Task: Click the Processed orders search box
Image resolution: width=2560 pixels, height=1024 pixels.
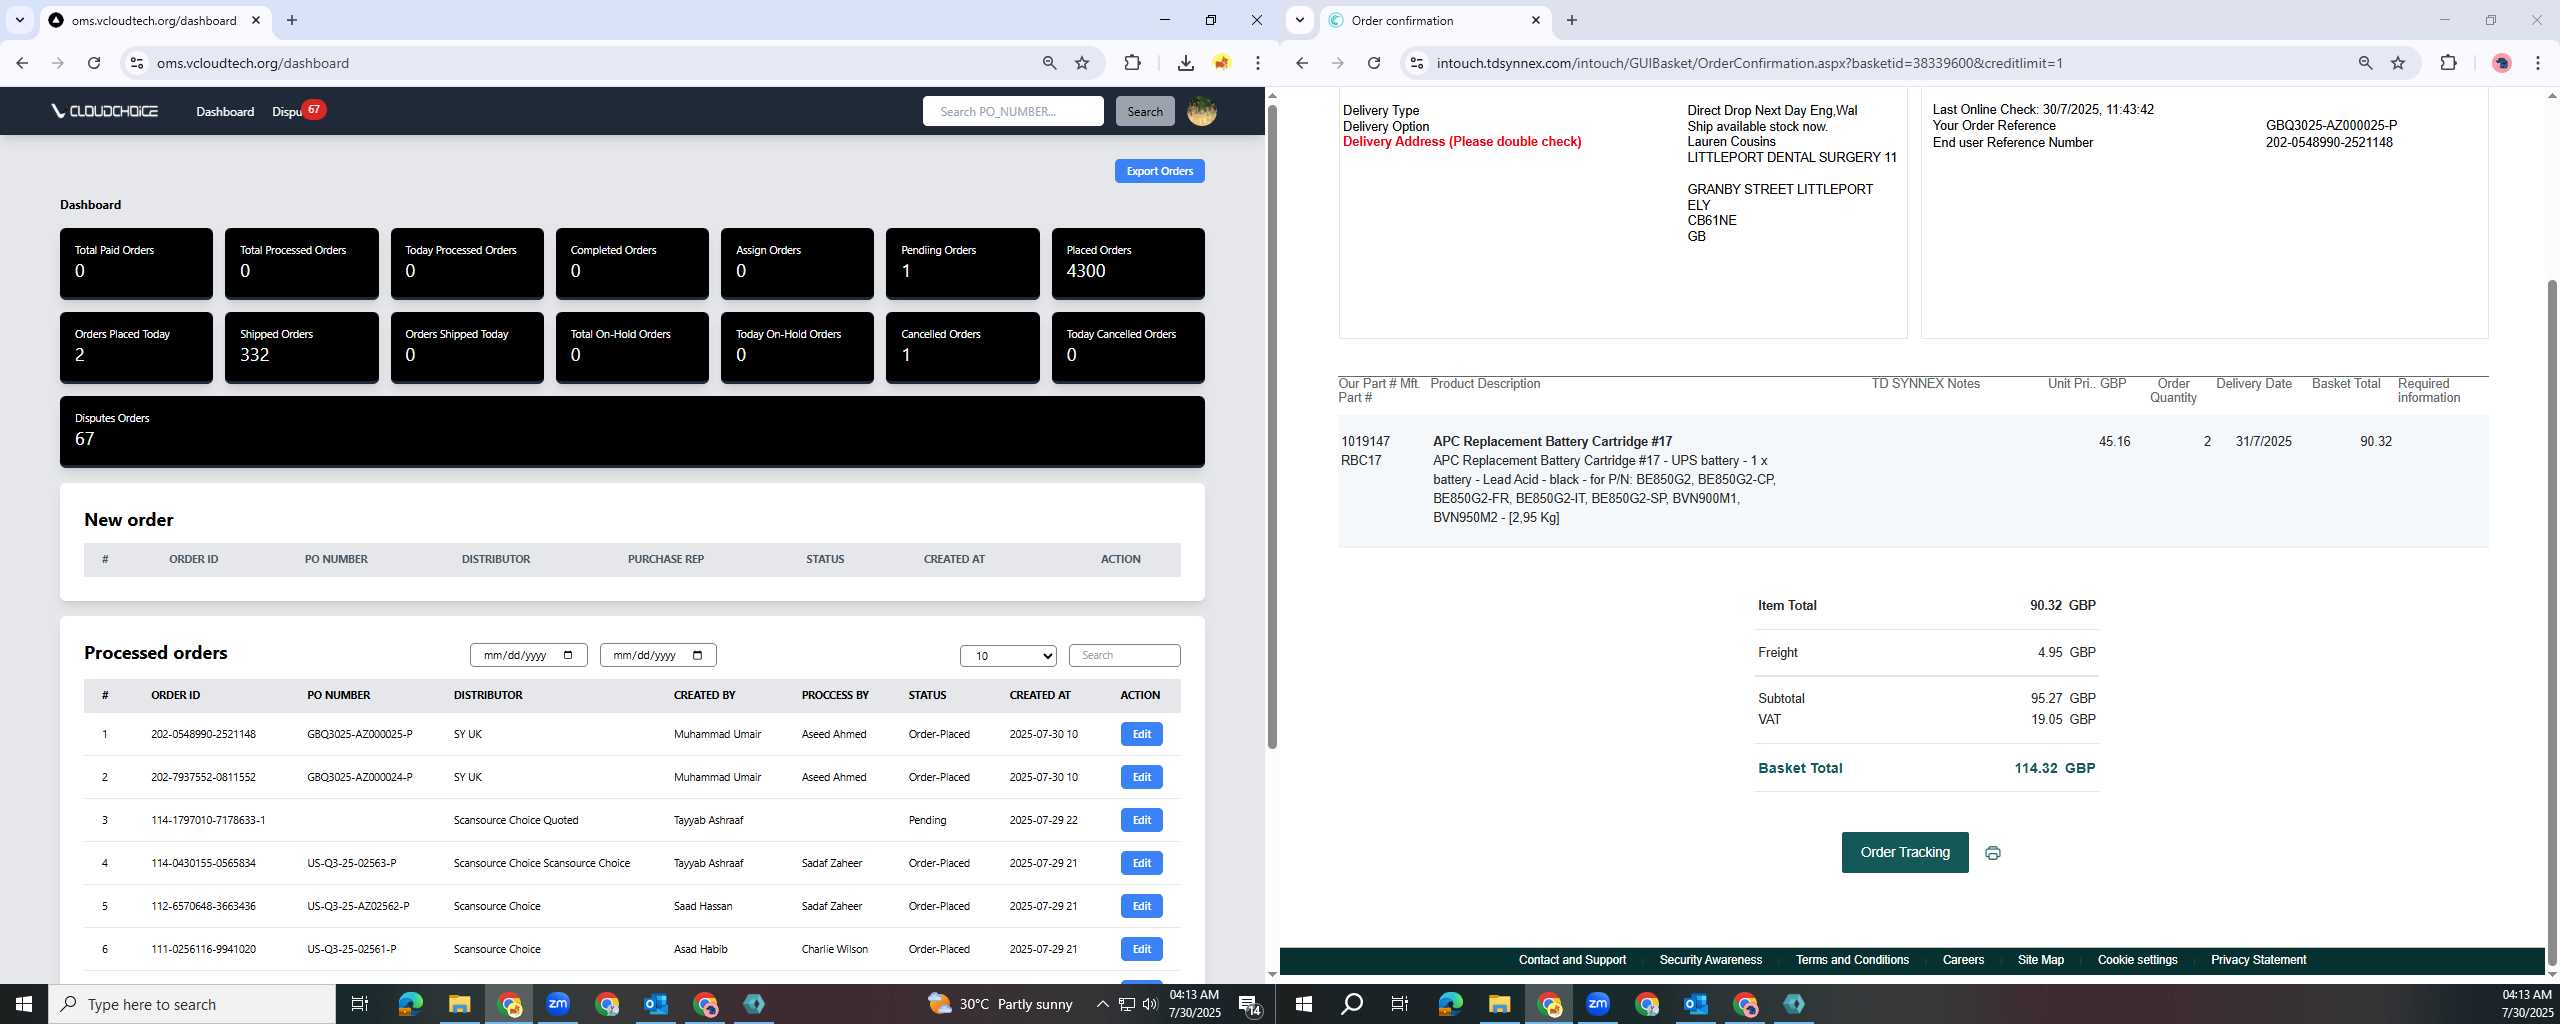Action: (x=1124, y=655)
